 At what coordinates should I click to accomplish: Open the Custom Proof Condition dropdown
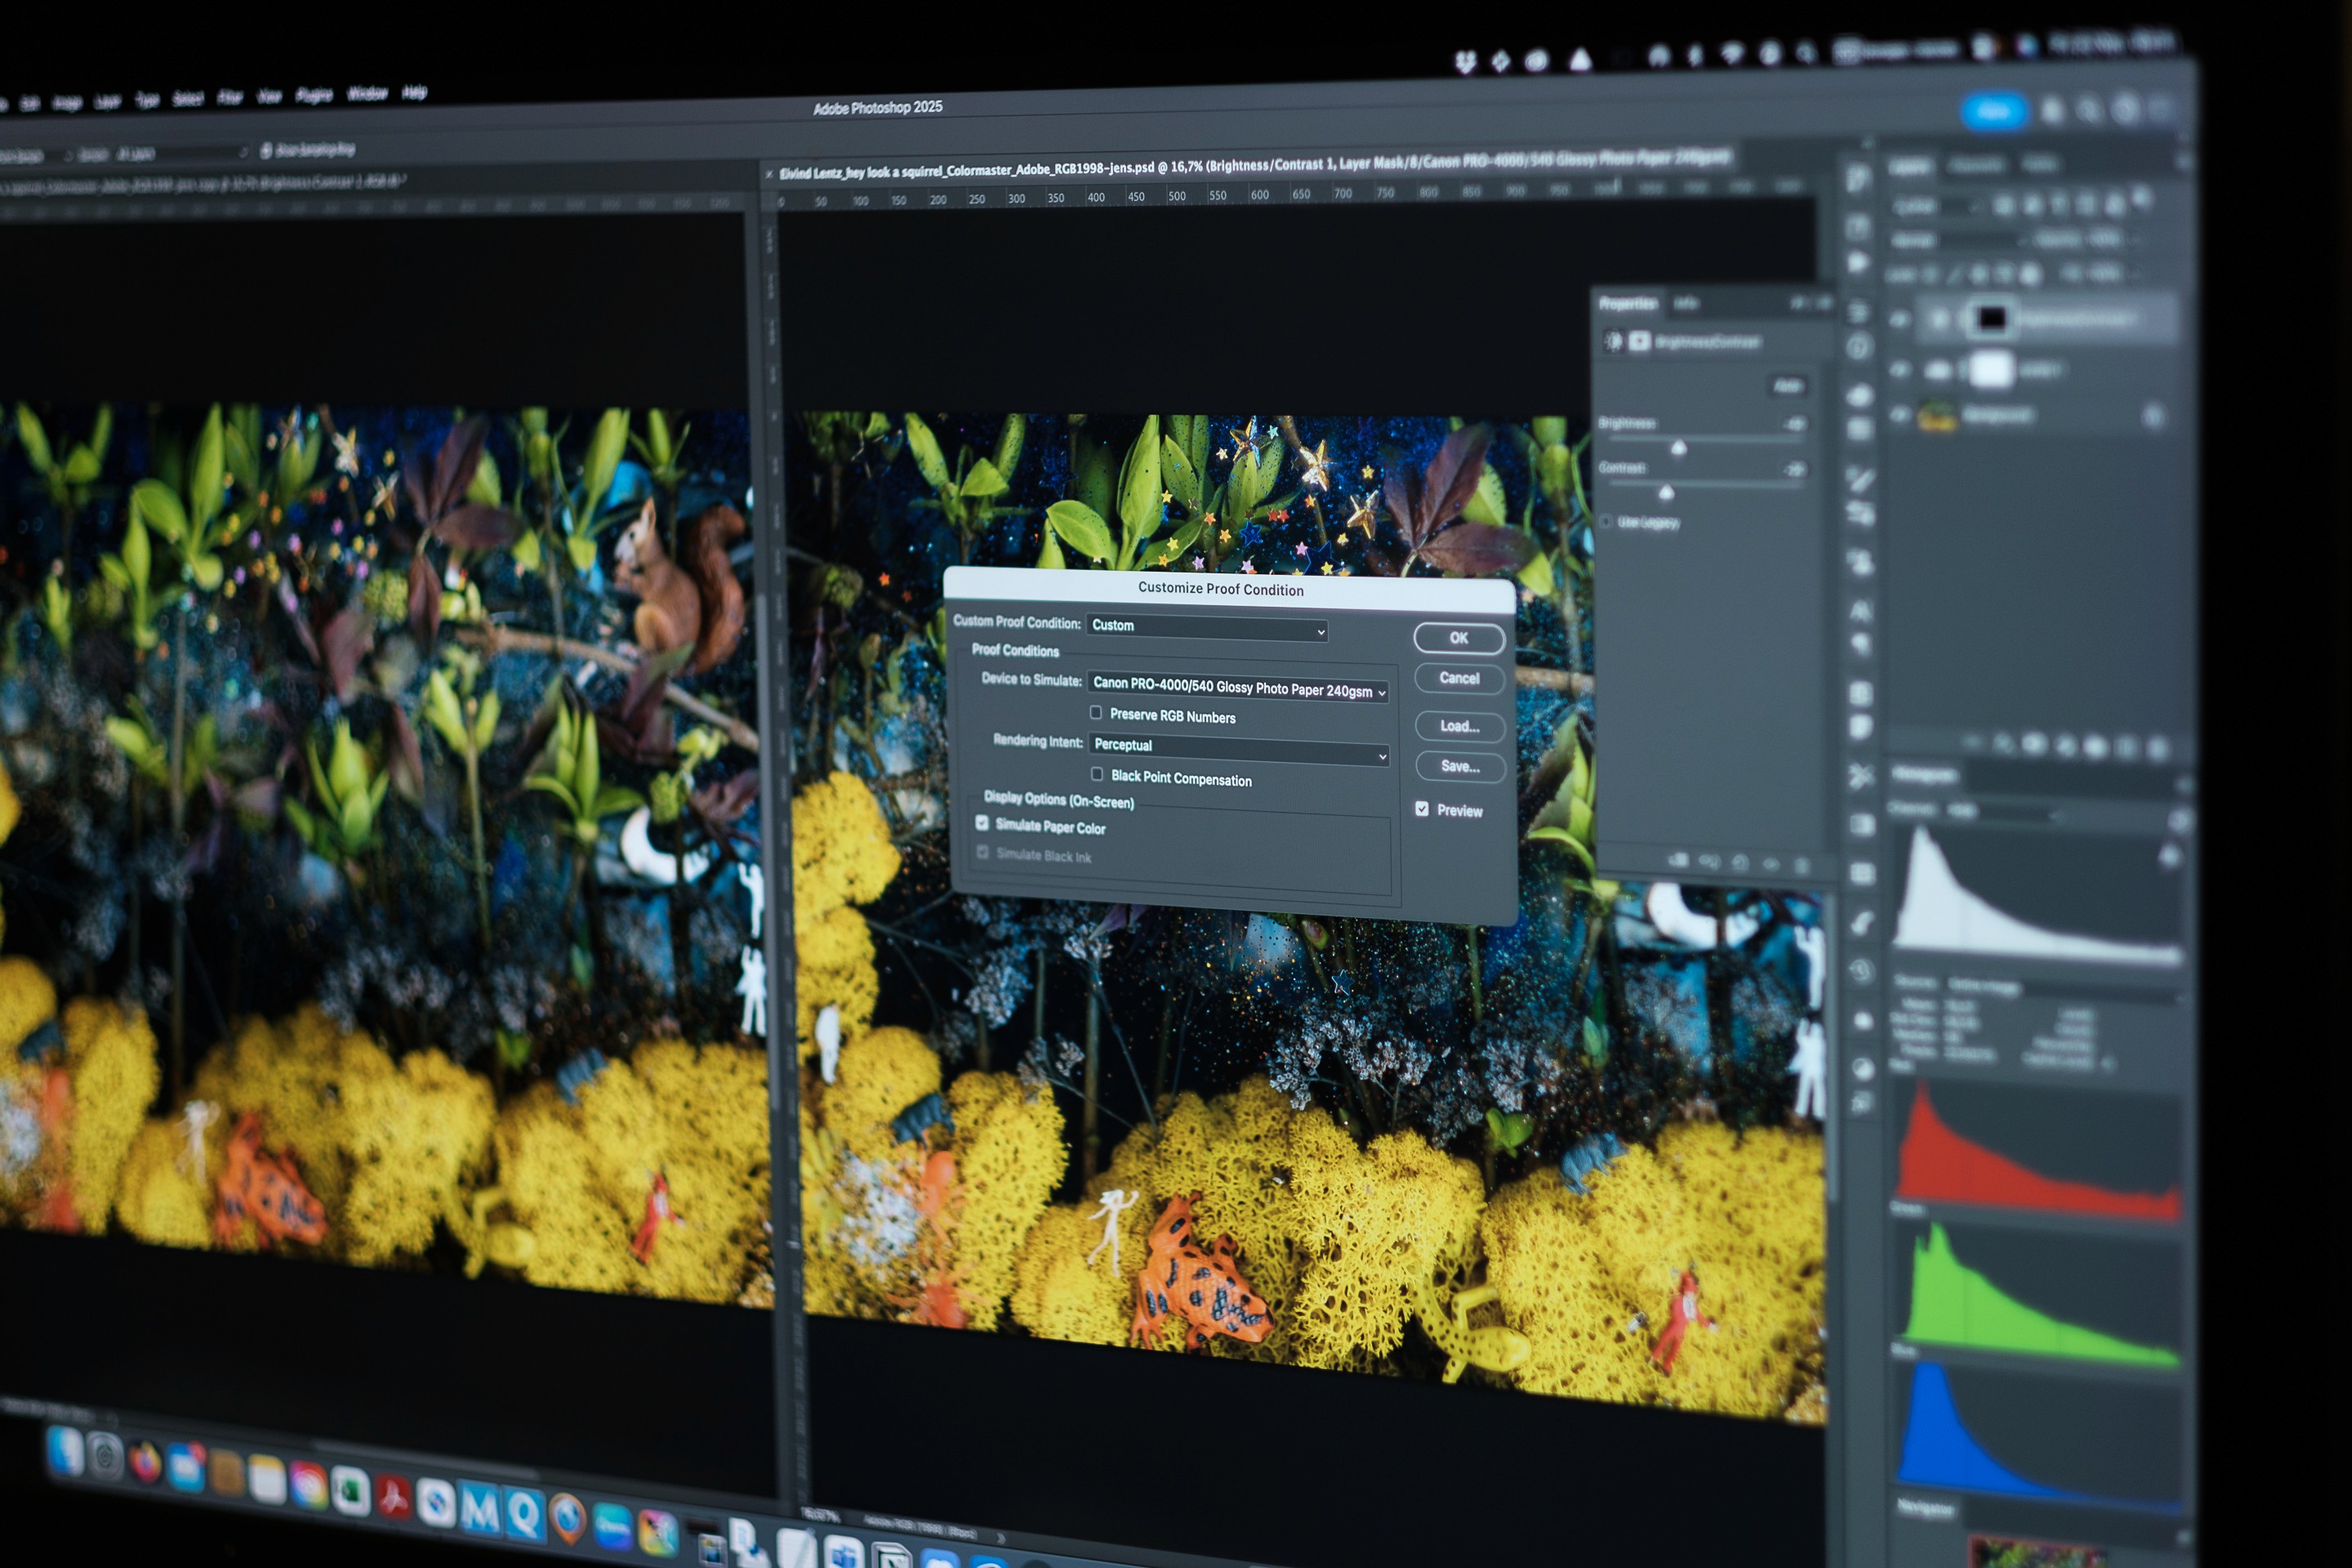coord(1207,628)
